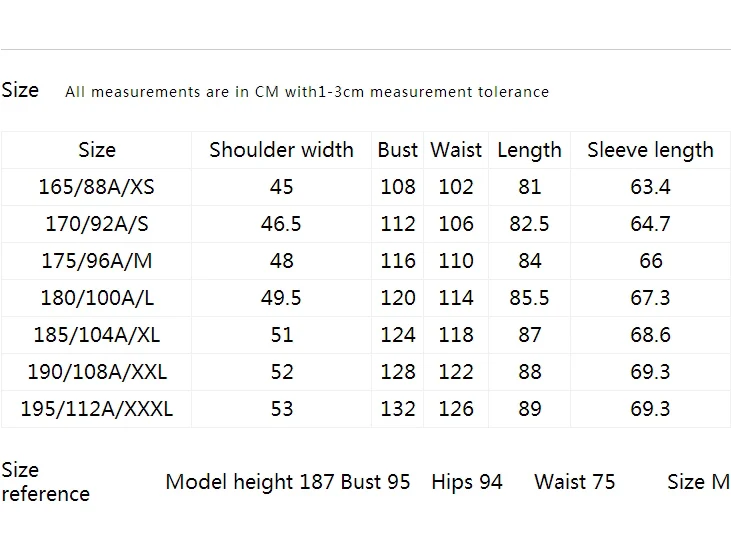The width and height of the screenshot is (731, 536).
Task: Click the measurement tolerance note text
Action: (x=307, y=92)
